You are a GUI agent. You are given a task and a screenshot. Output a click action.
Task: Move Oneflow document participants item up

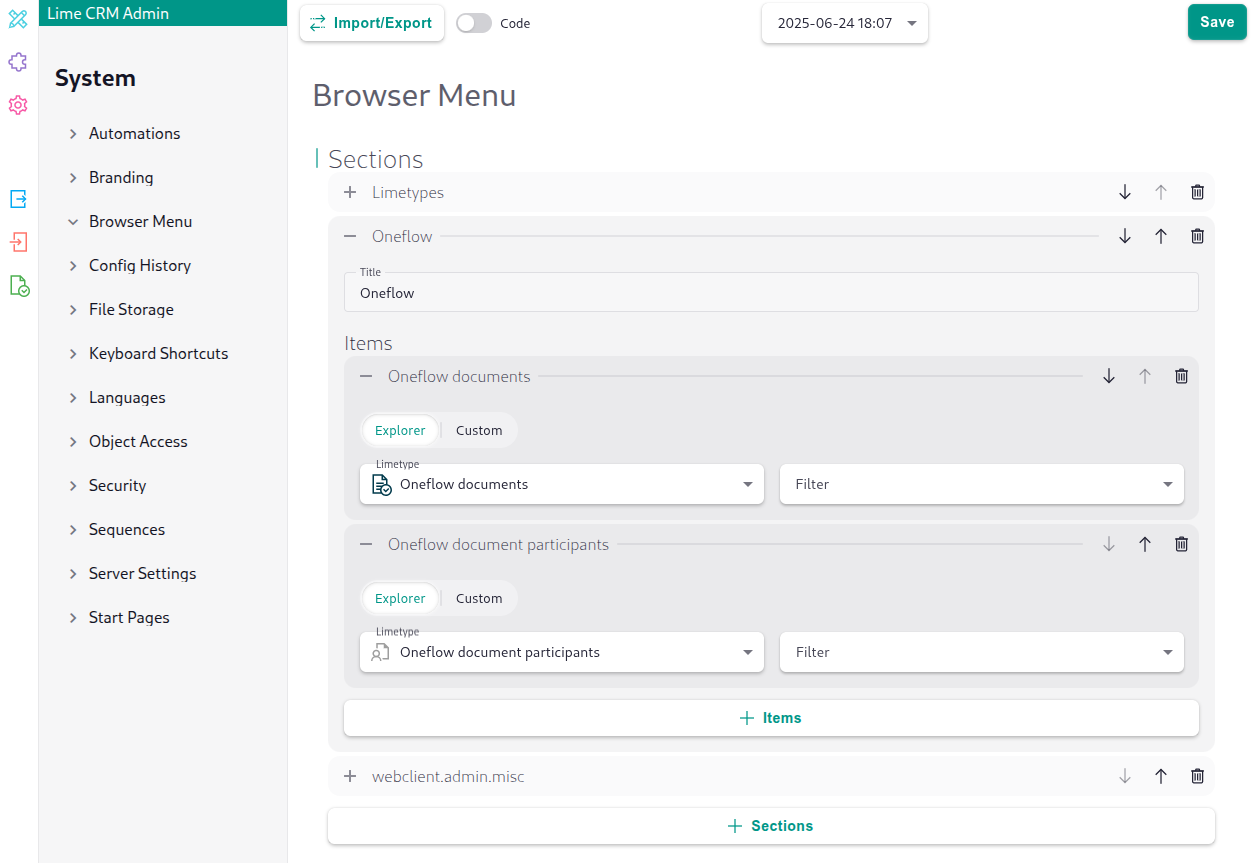pos(1145,544)
